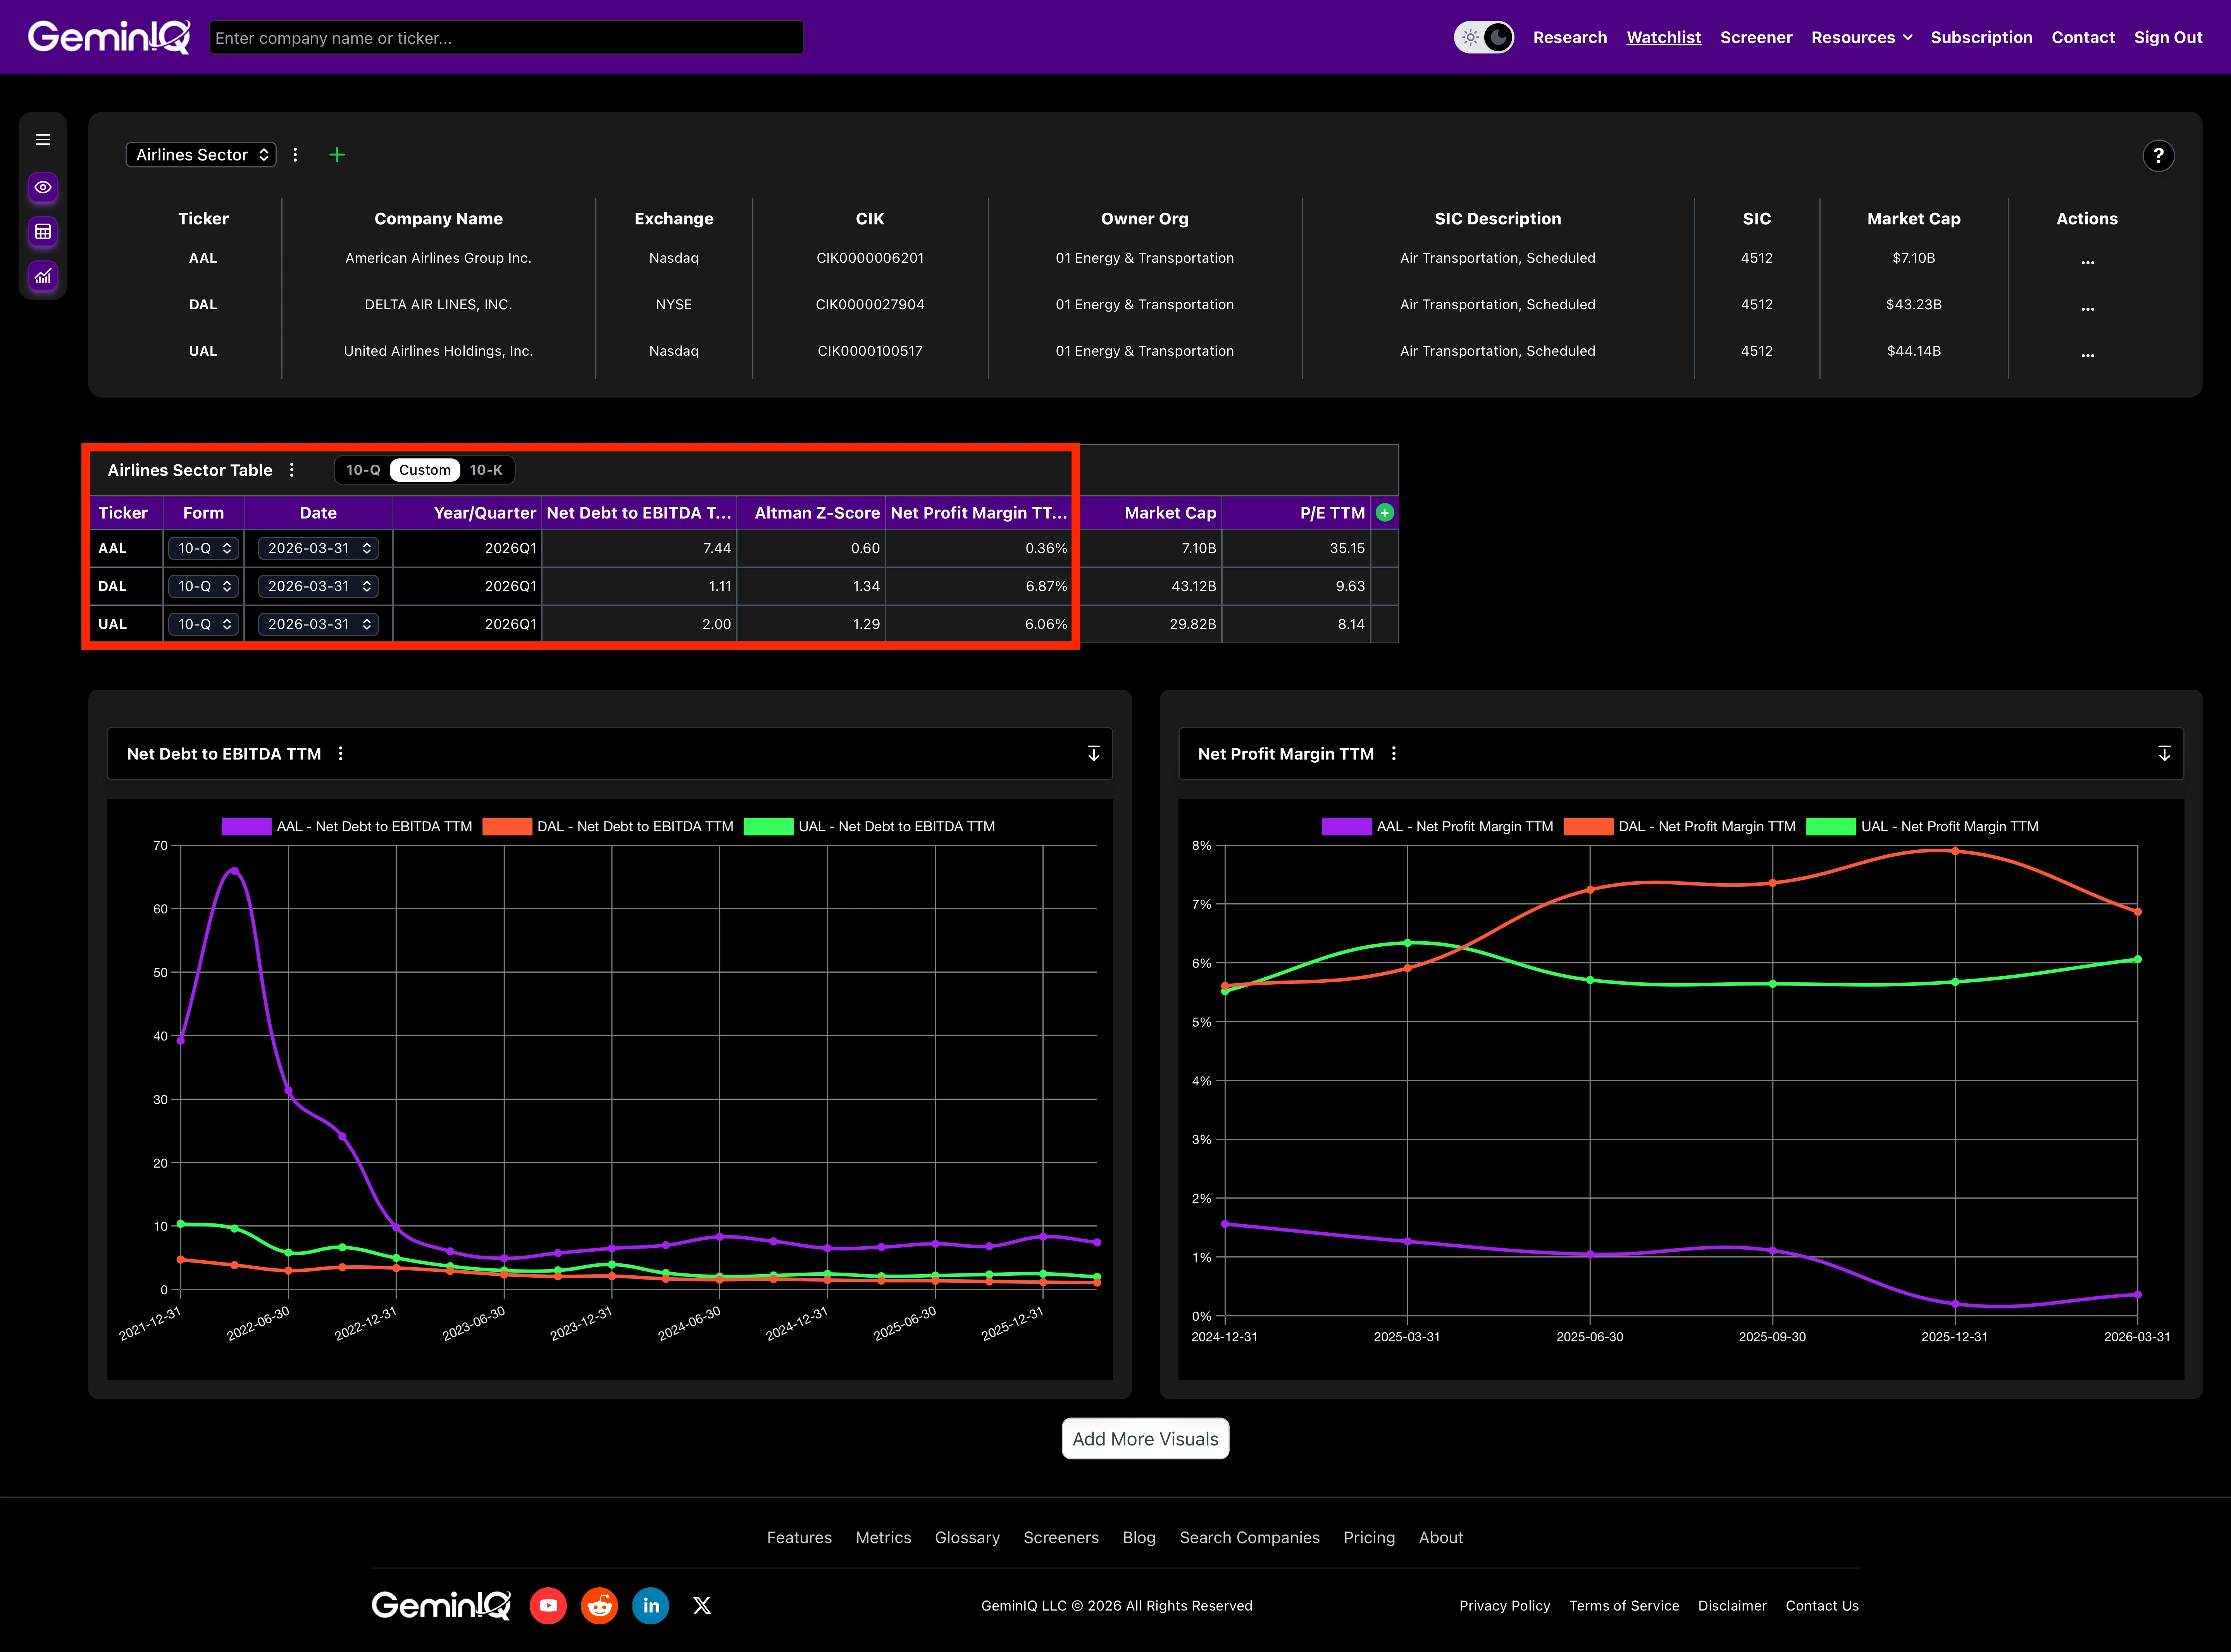Open Disclaimer footer link

coord(1732,1606)
